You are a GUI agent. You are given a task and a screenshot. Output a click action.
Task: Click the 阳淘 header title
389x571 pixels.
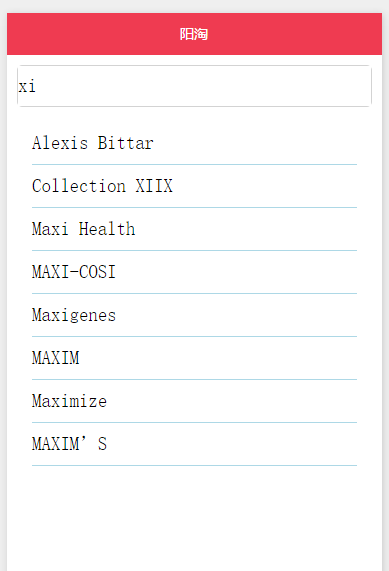194,34
